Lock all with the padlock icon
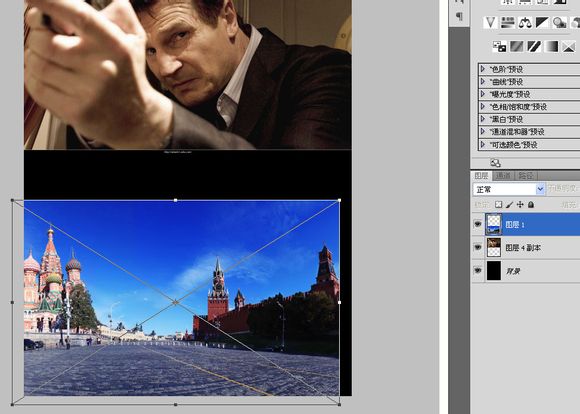The height and width of the screenshot is (414, 580). (531, 205)
